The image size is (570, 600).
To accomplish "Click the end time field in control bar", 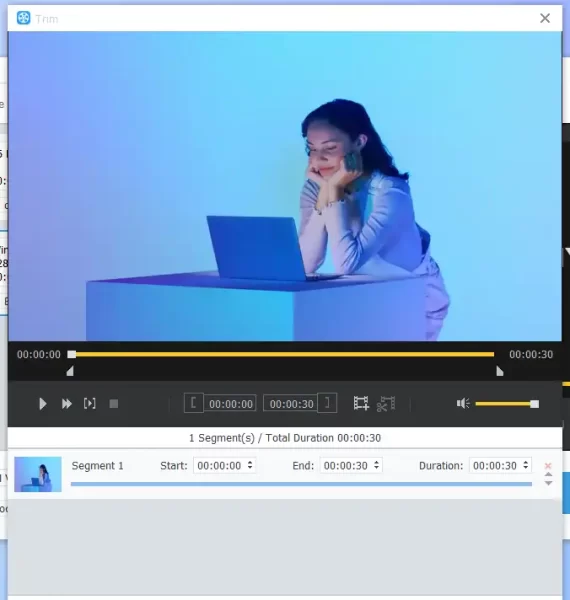I will [291, 404].
